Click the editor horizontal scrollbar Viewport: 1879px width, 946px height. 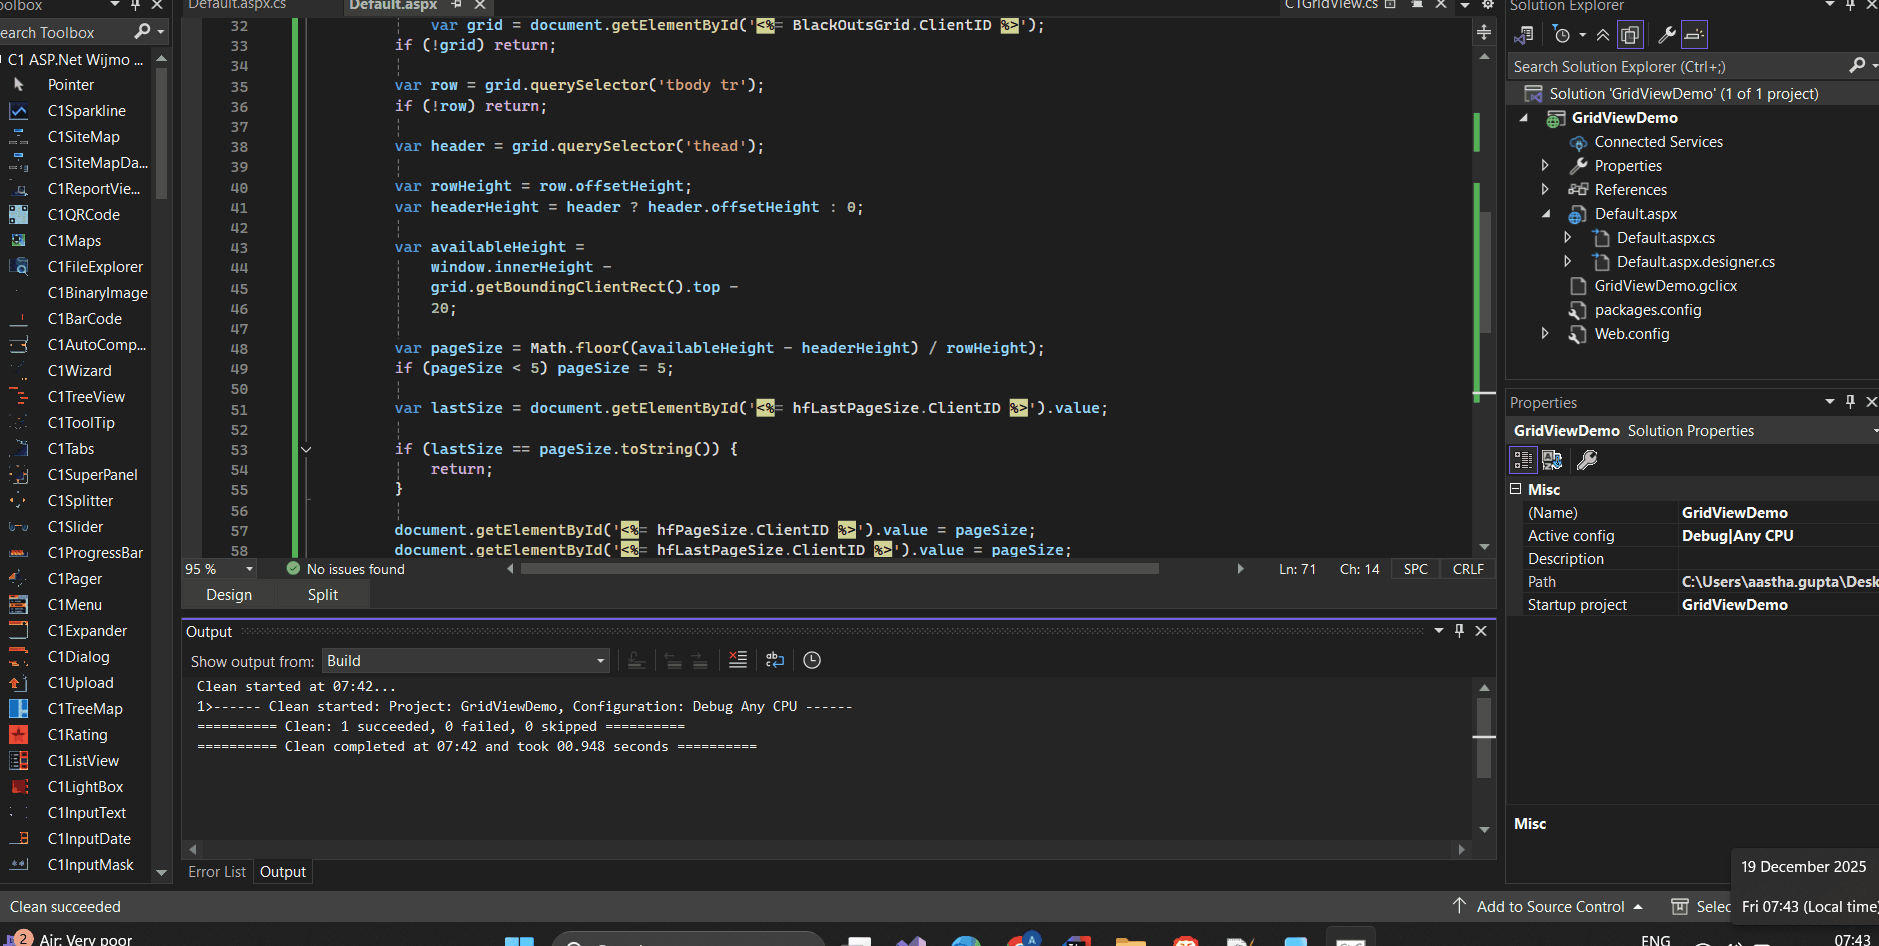[838, 569]
